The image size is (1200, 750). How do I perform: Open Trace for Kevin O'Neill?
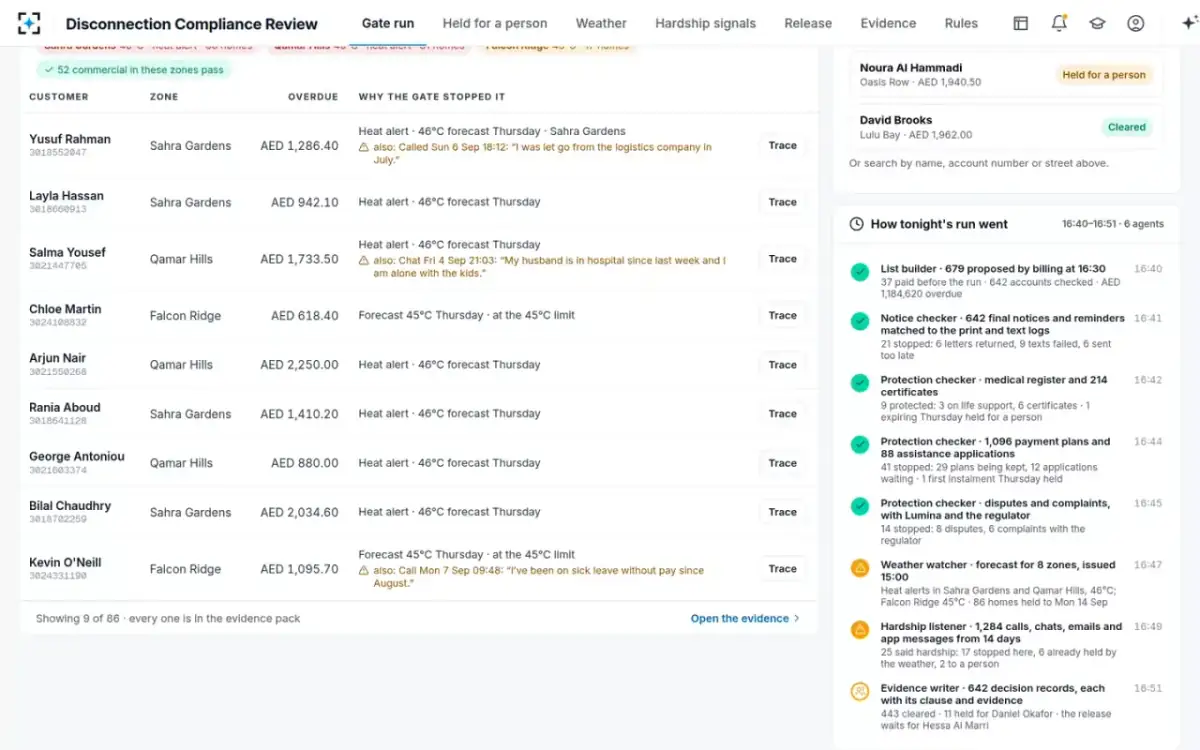click(x=783, y=569)
